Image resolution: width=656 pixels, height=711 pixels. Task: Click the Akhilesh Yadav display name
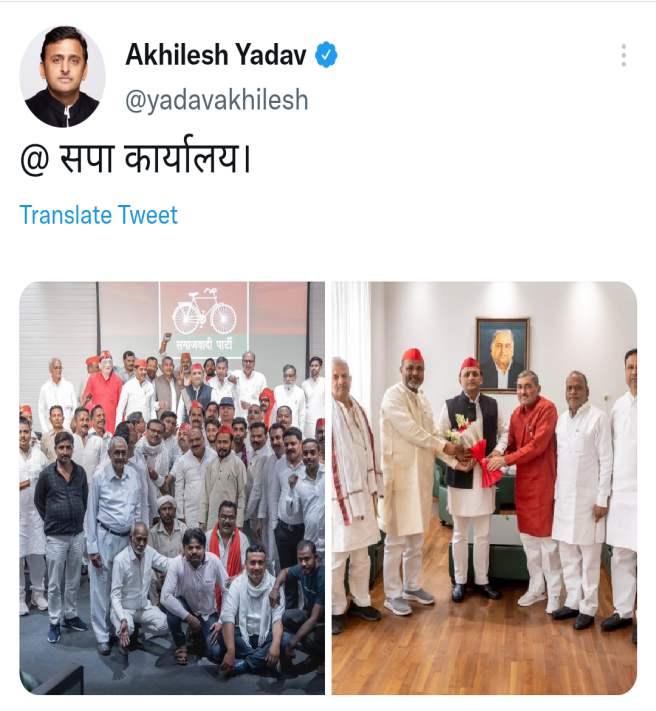(216, 54)
